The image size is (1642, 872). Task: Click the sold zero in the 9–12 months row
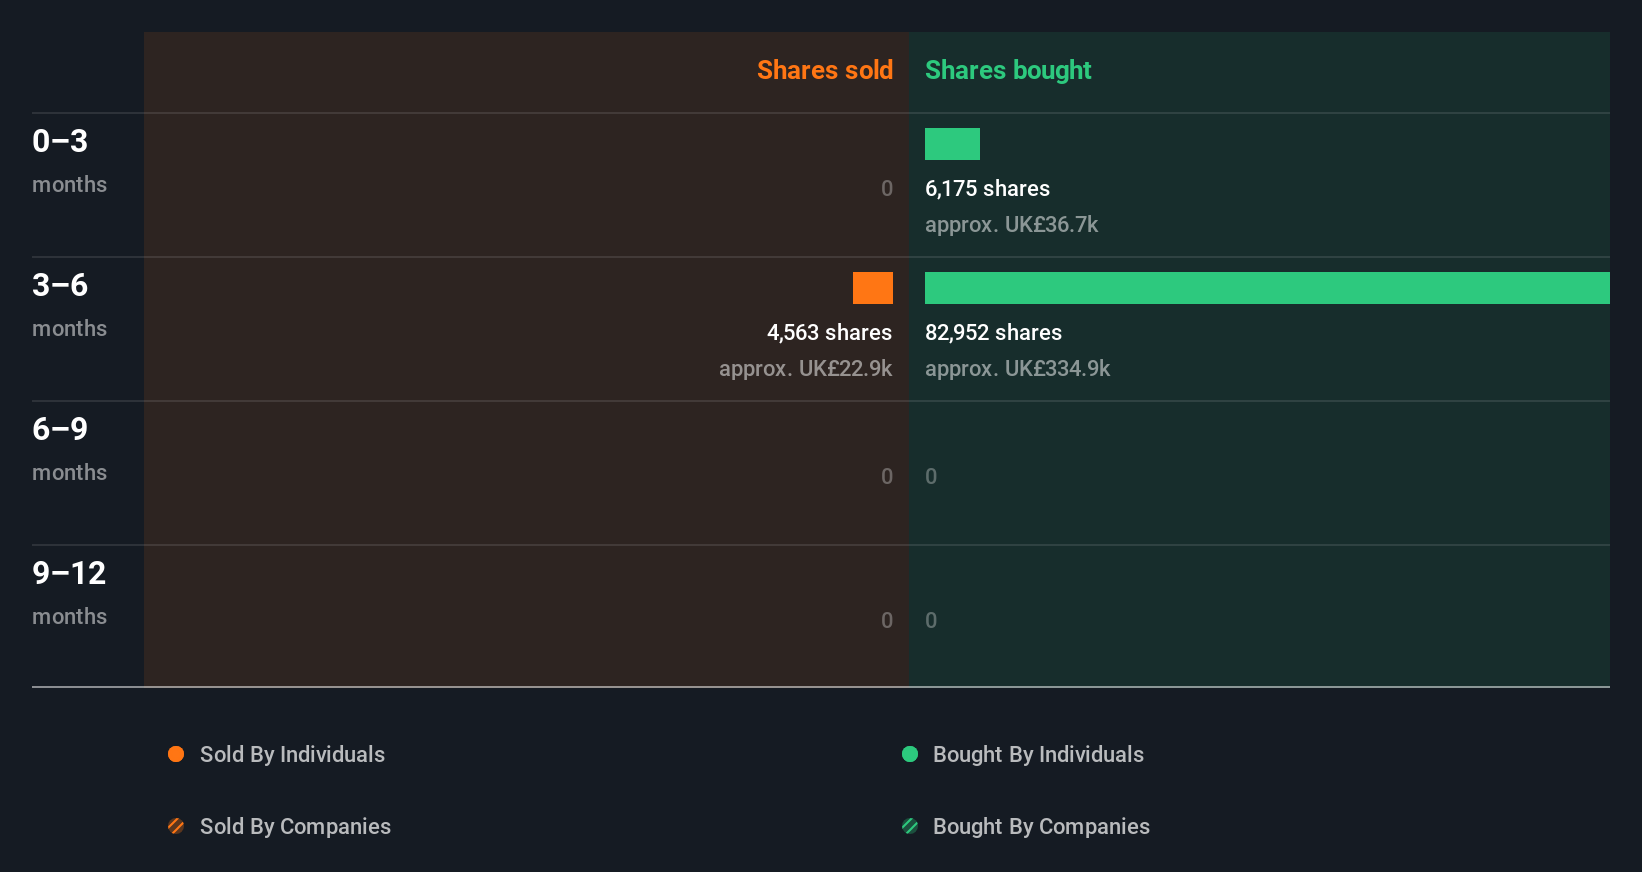[x=887, y=620]
